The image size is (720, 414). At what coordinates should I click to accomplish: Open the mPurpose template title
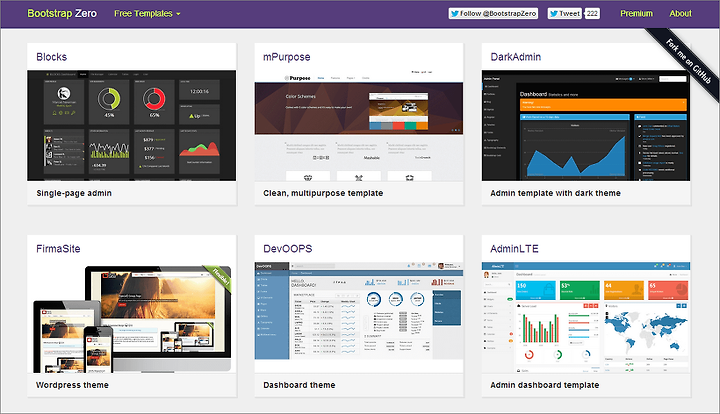pos(287,57)
